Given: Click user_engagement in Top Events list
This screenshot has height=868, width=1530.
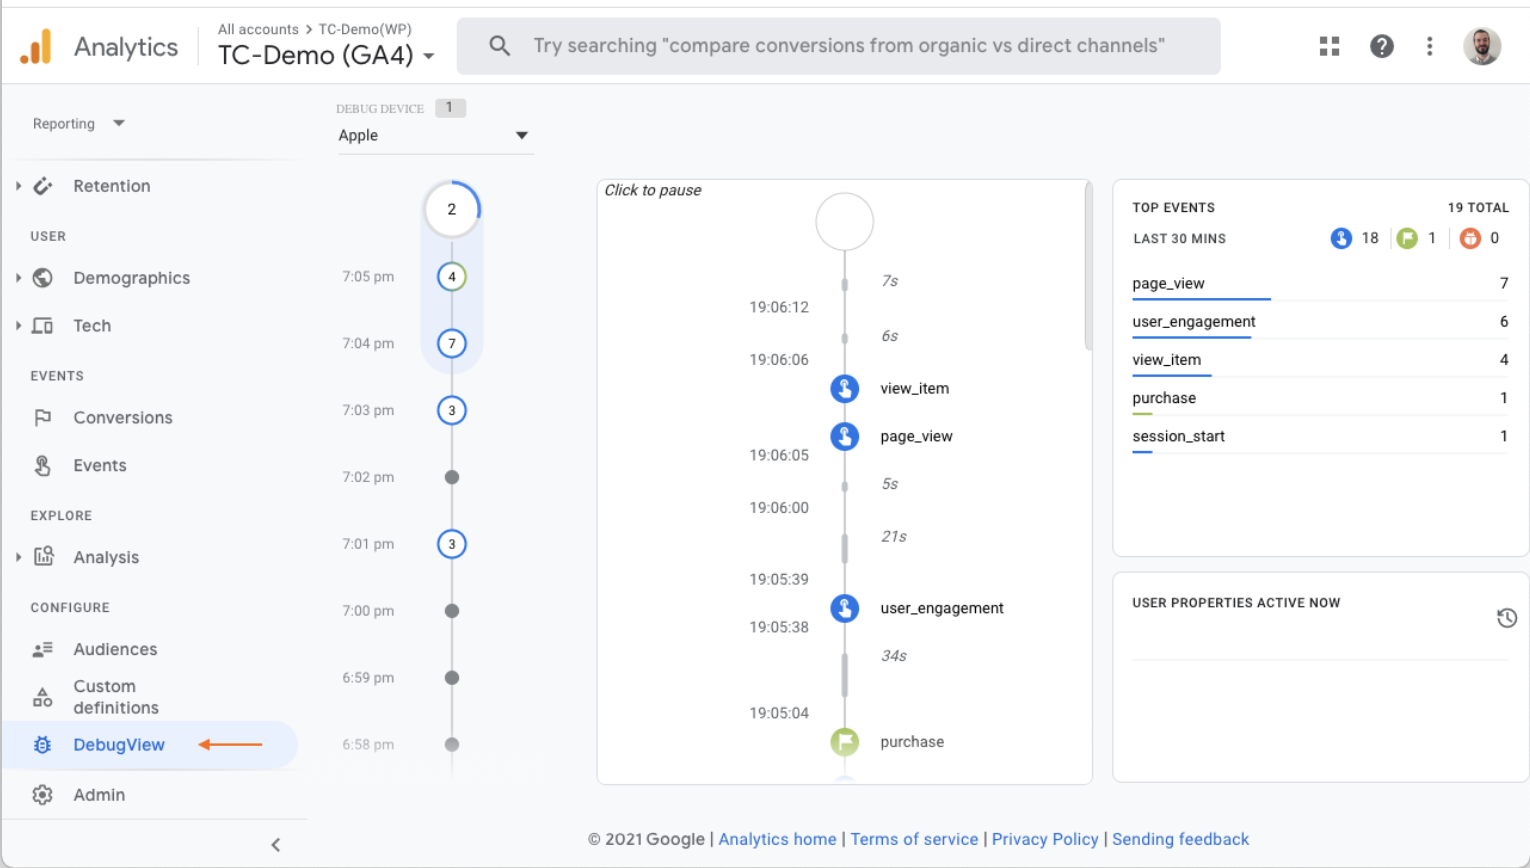Looking at the screenshot, I should (x=1194, y=322).
